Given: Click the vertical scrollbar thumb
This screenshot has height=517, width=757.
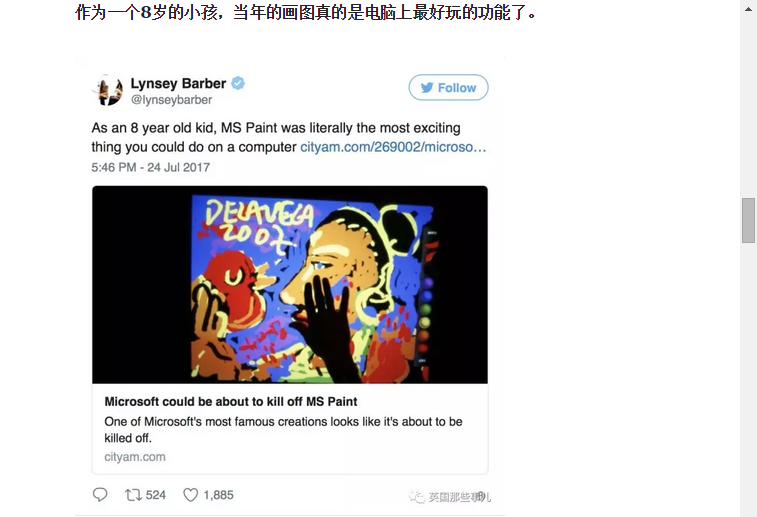Looking at the screenshot, I should [748, 220].
